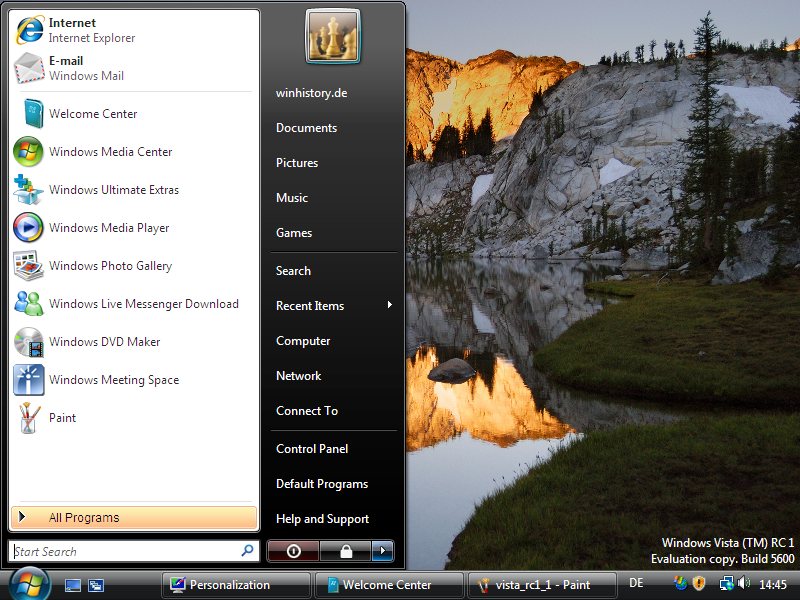This screenshot has height=600, width=800.
Task: Select Connect To entry
Action: [x=307, y=411]
